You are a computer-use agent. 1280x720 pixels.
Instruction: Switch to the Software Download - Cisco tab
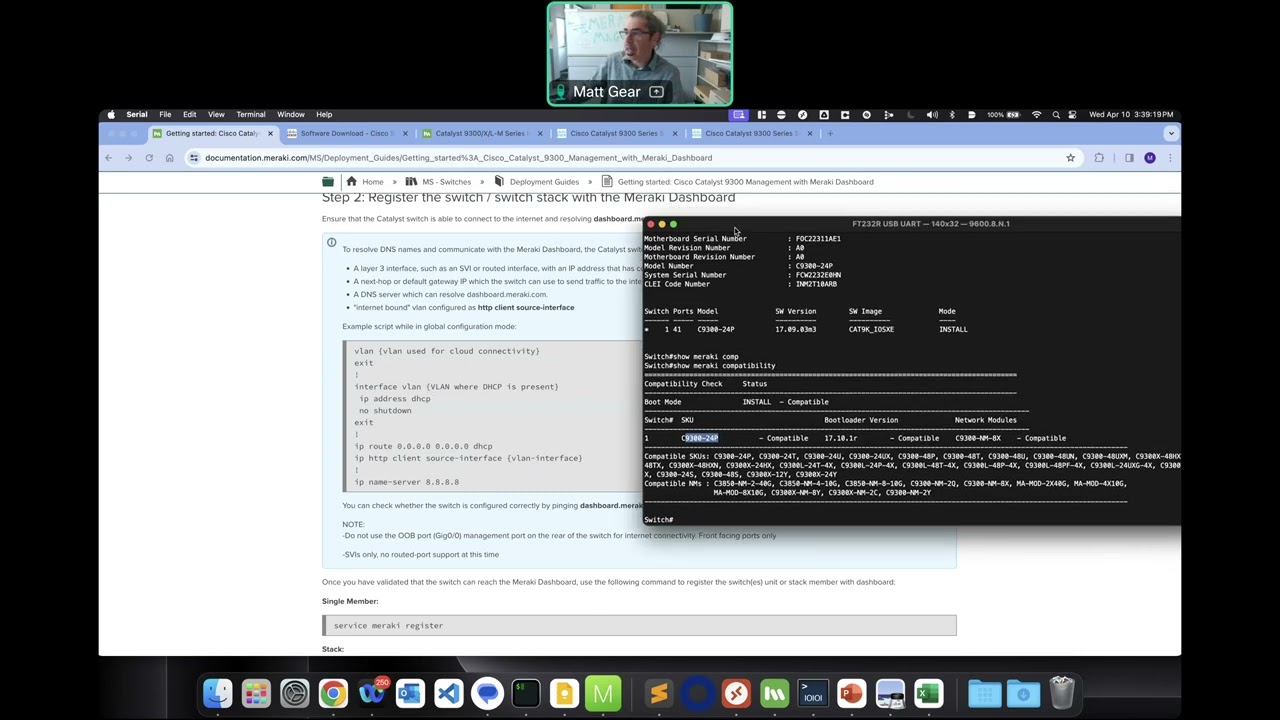(347, 133)
